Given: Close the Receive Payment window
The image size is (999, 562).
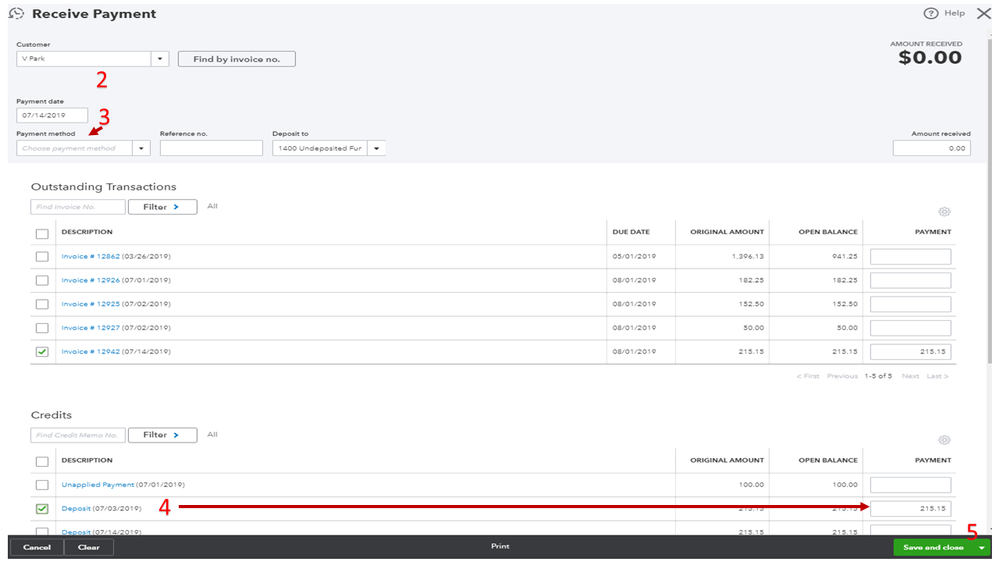Looking at the screenshot, I should point(983,14).
